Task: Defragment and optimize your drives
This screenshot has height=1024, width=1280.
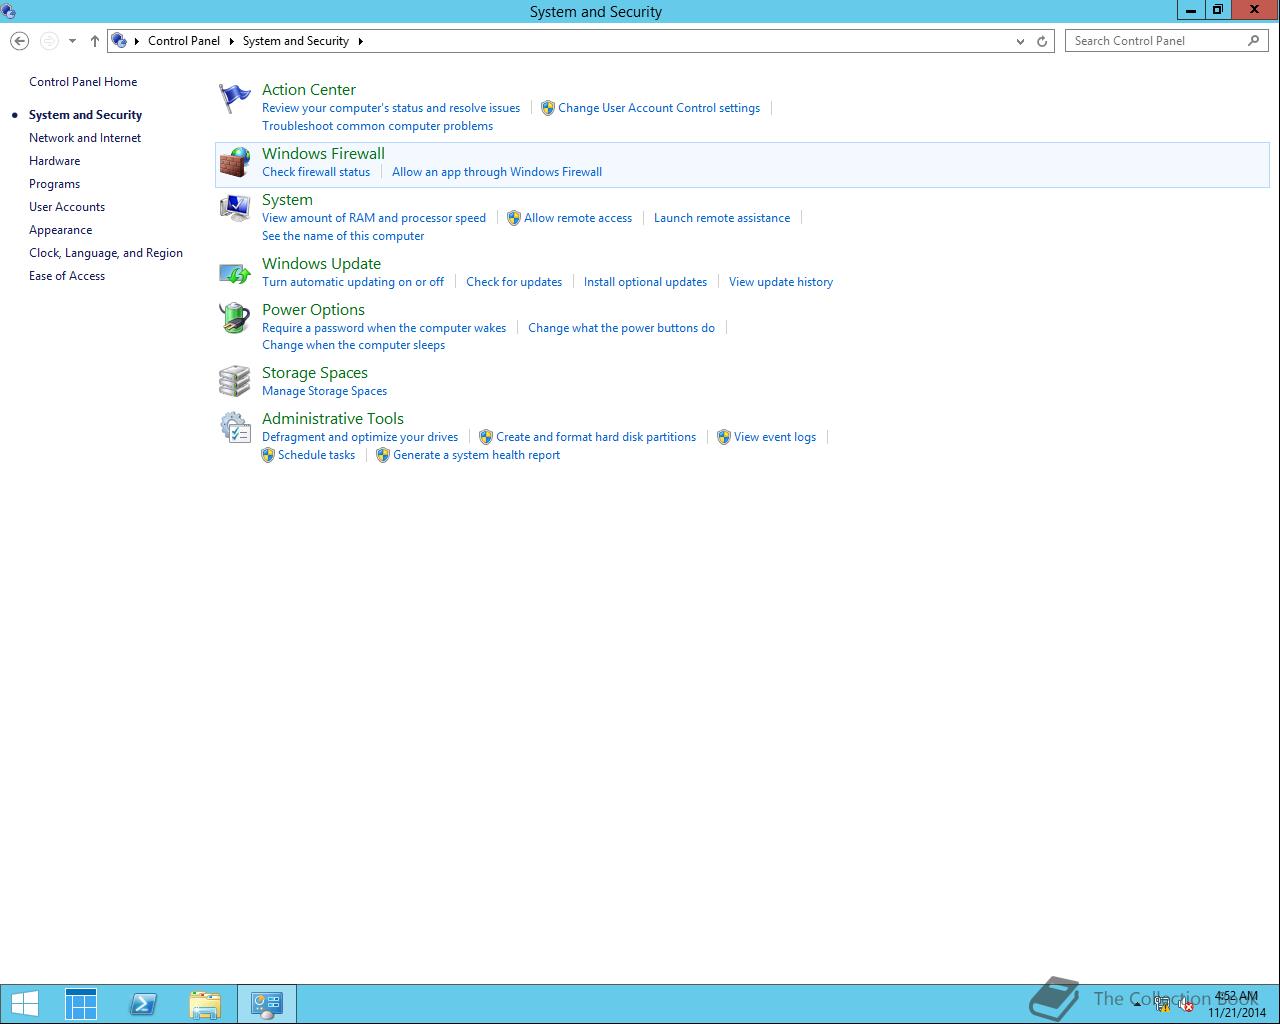Action: [x=360, y=437]
